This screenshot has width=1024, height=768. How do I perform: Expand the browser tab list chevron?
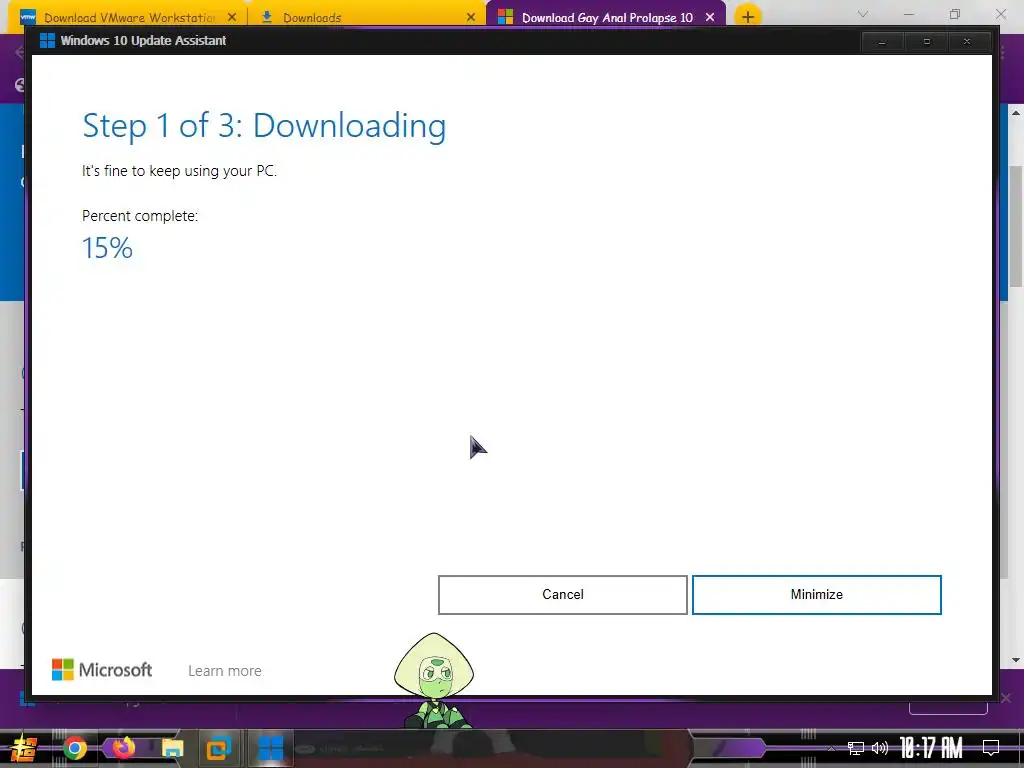863,14
